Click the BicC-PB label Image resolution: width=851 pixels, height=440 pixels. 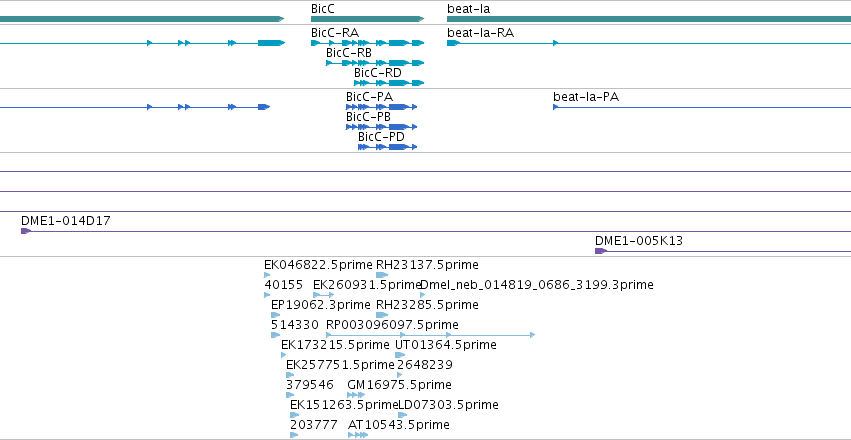(x=369, y=117)
